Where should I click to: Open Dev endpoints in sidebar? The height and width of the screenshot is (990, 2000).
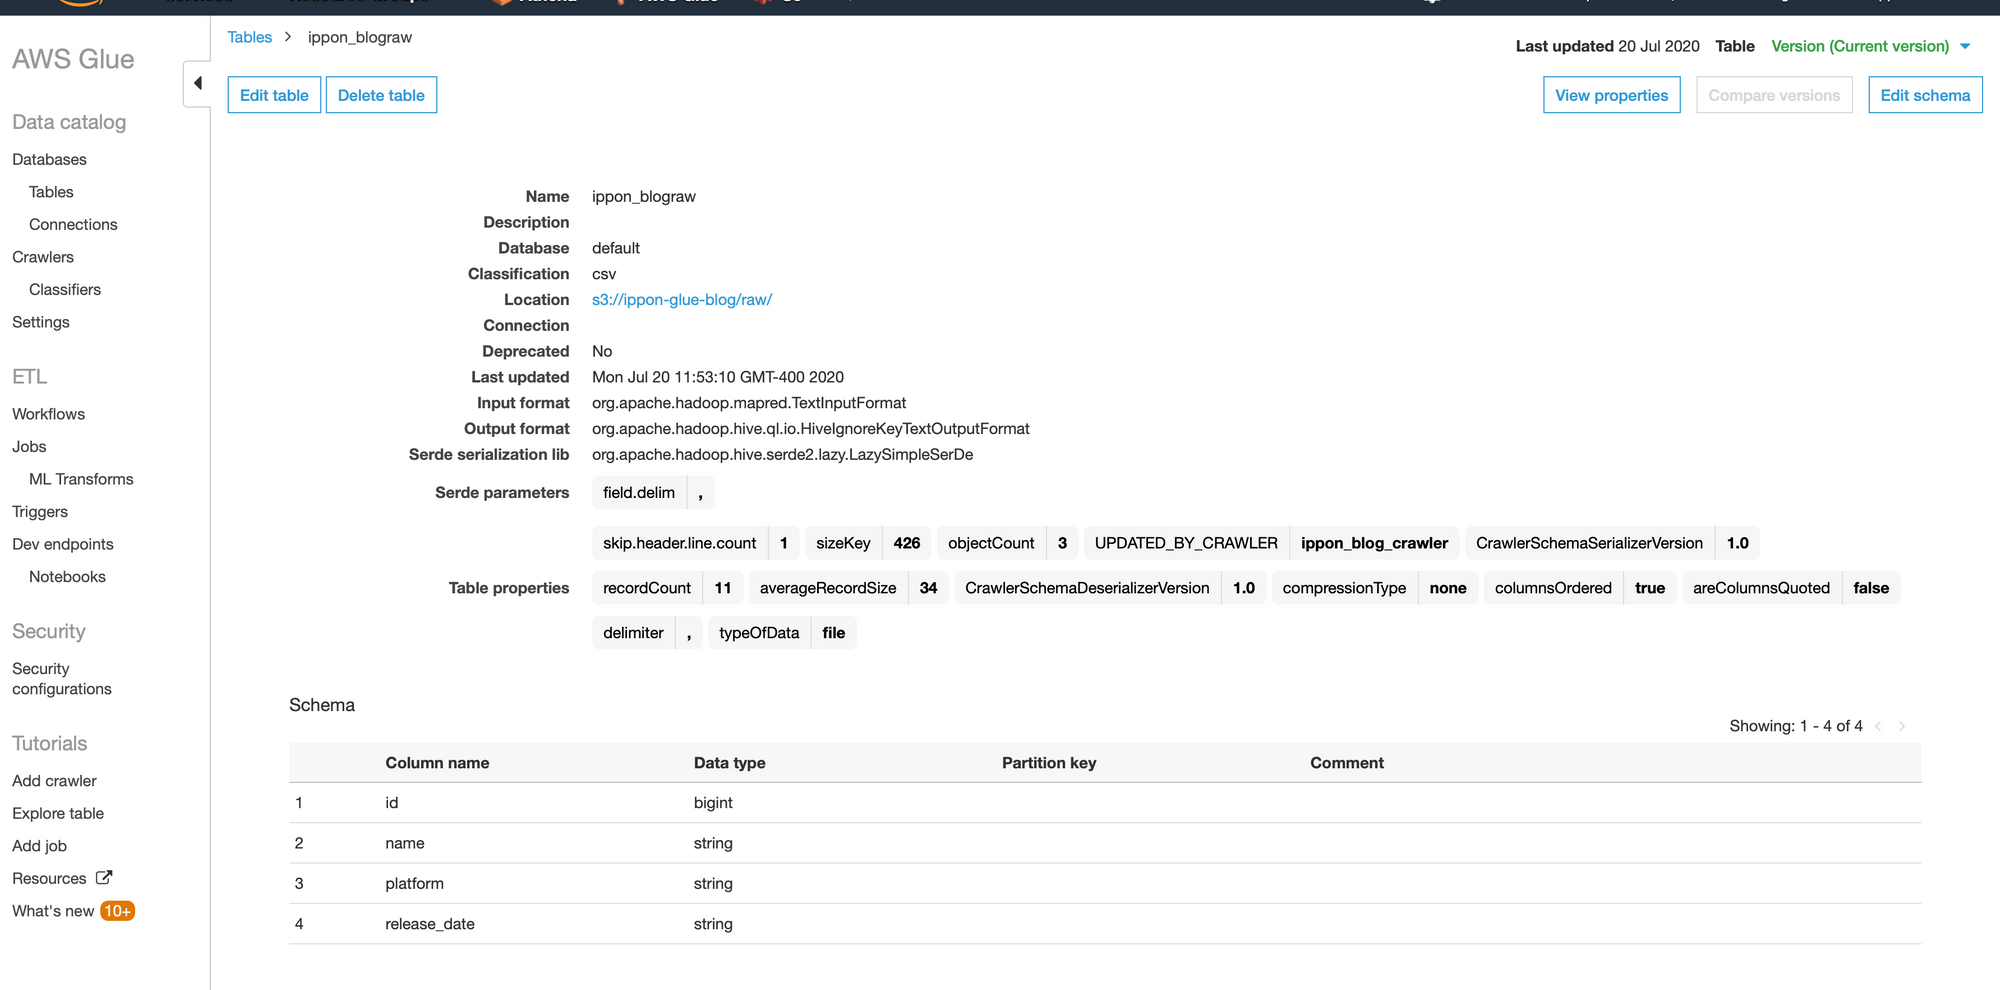click(x=63, y=544)
